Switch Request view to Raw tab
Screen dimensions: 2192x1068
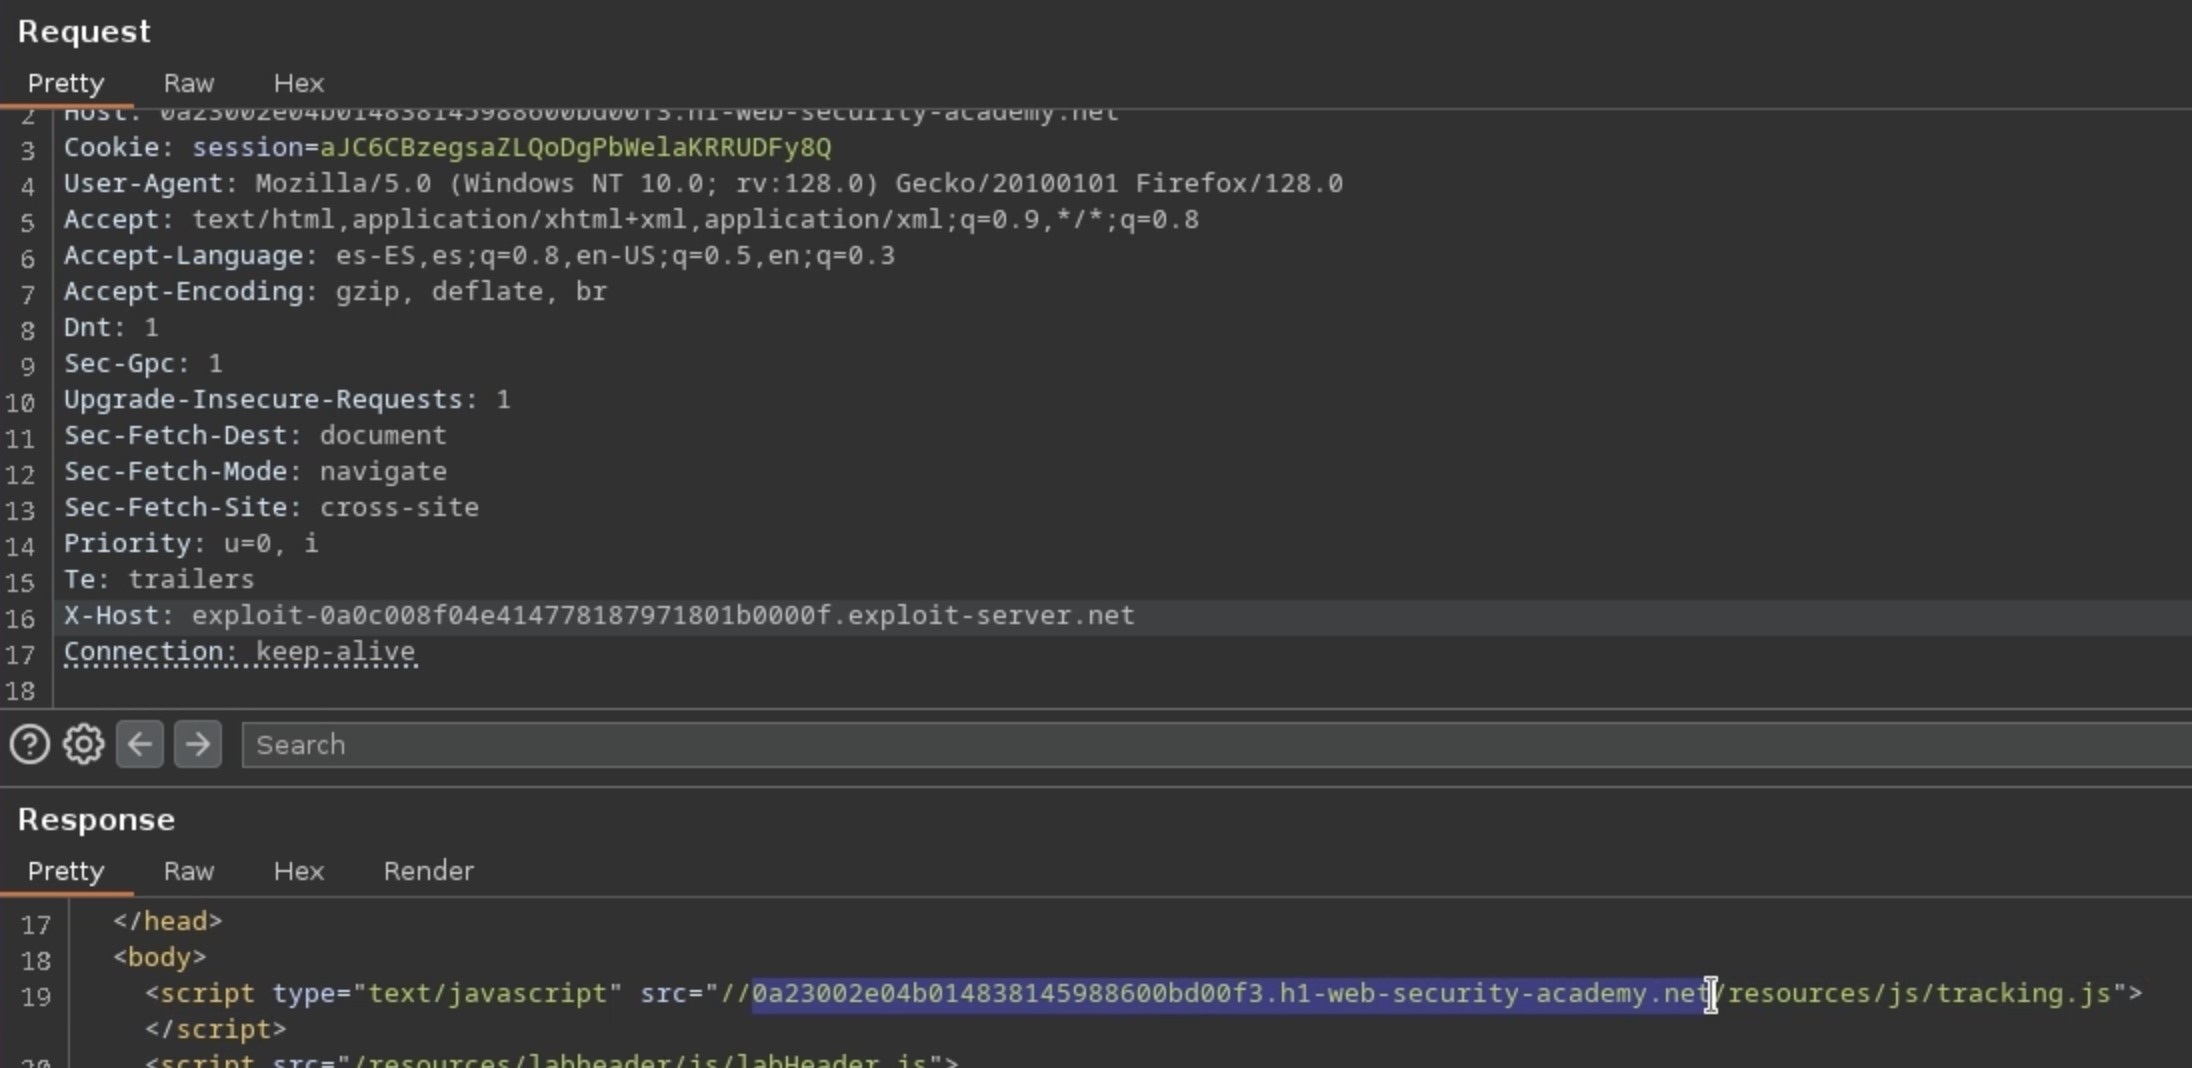[189, 83]
